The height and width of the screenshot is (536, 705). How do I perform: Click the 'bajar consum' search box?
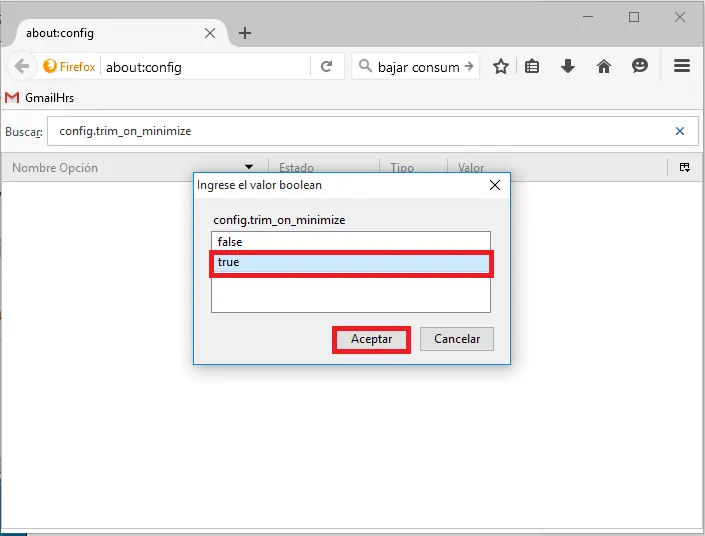click(x=415, y=67)
